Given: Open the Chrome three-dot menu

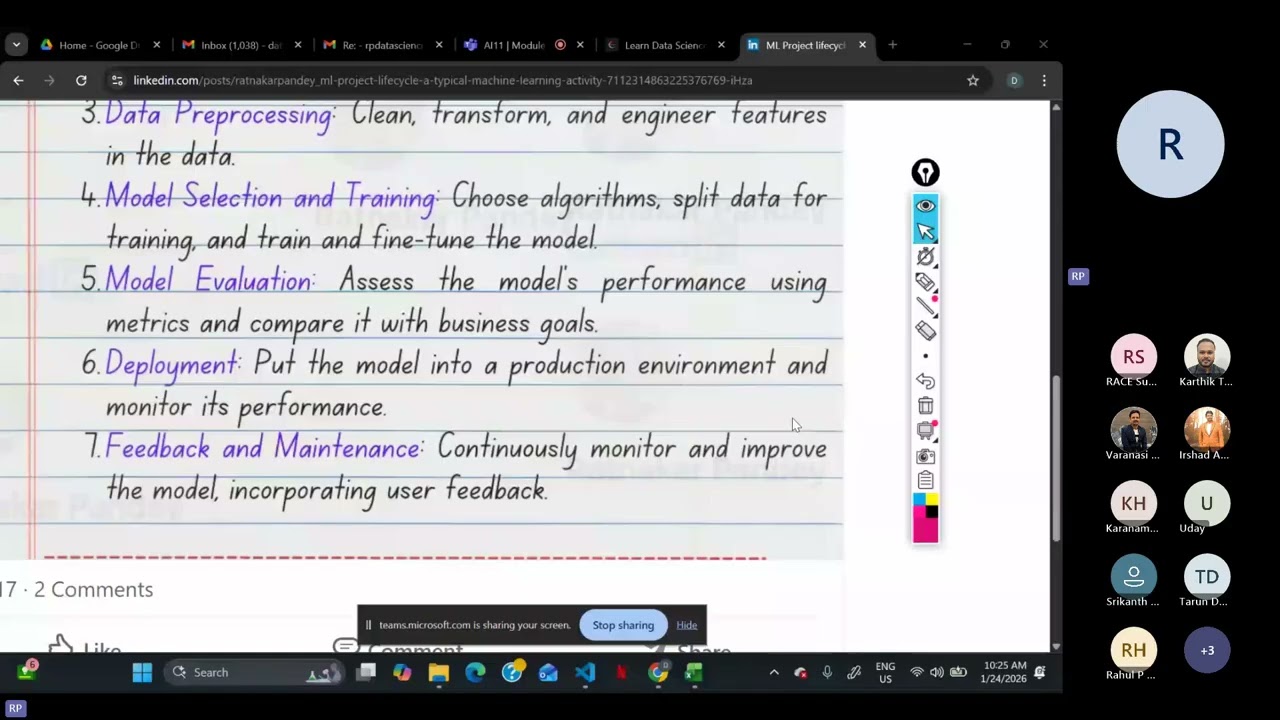Looking at the screenshot, I should pyautogui.click(x=1044, y=80).
